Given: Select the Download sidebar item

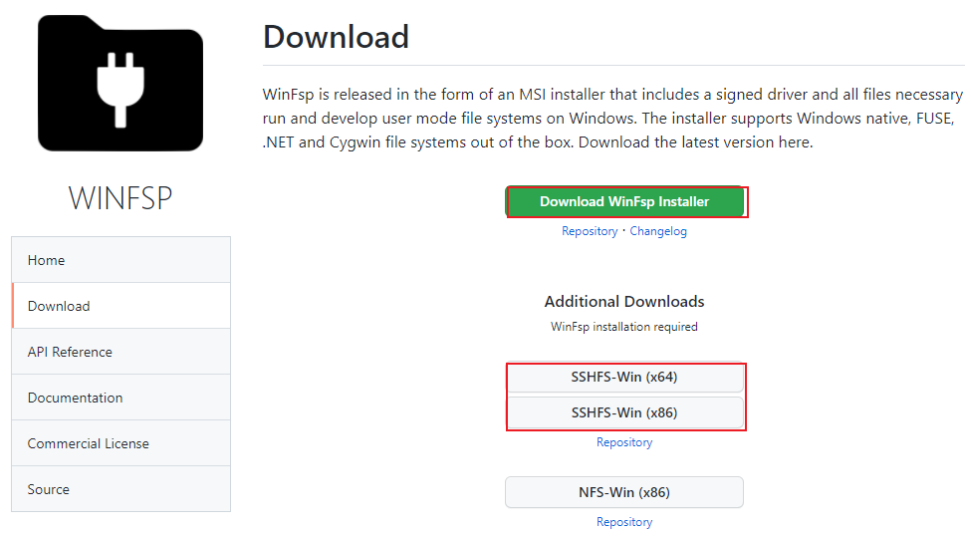Looking at the screenshot, I should click(x=121, y=306).
